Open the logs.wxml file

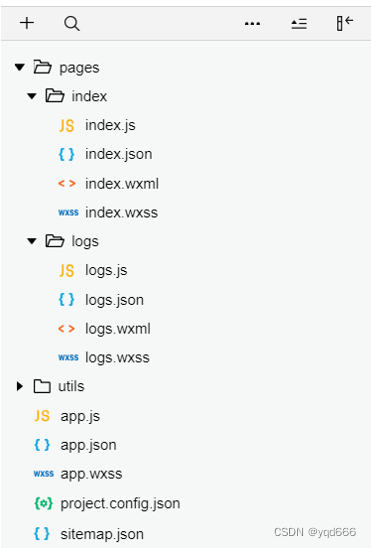coord(118,329)
